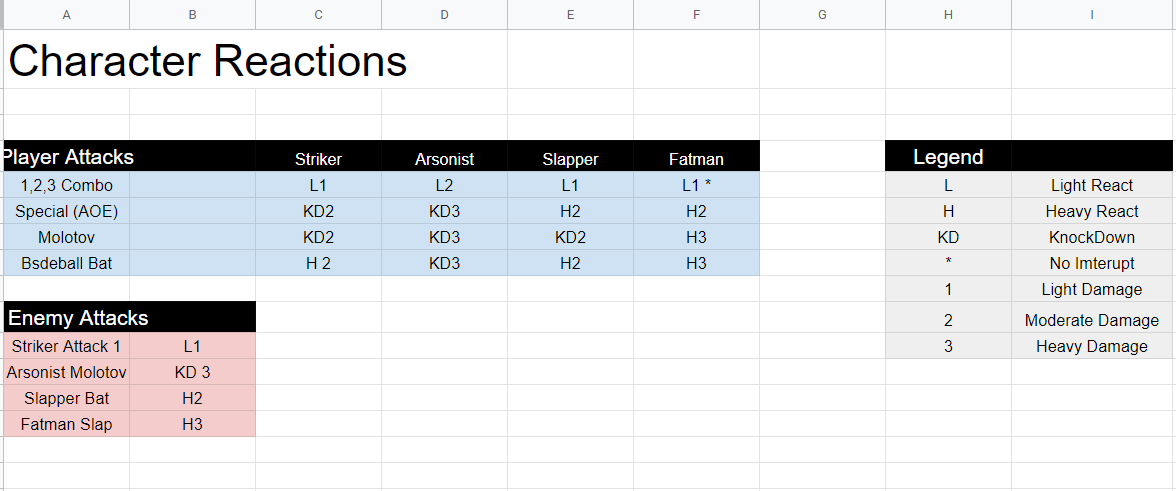Click the Bsdeball Bat cell
Image resolution: width=1176 pixels, height=491 pixels.
66,263
